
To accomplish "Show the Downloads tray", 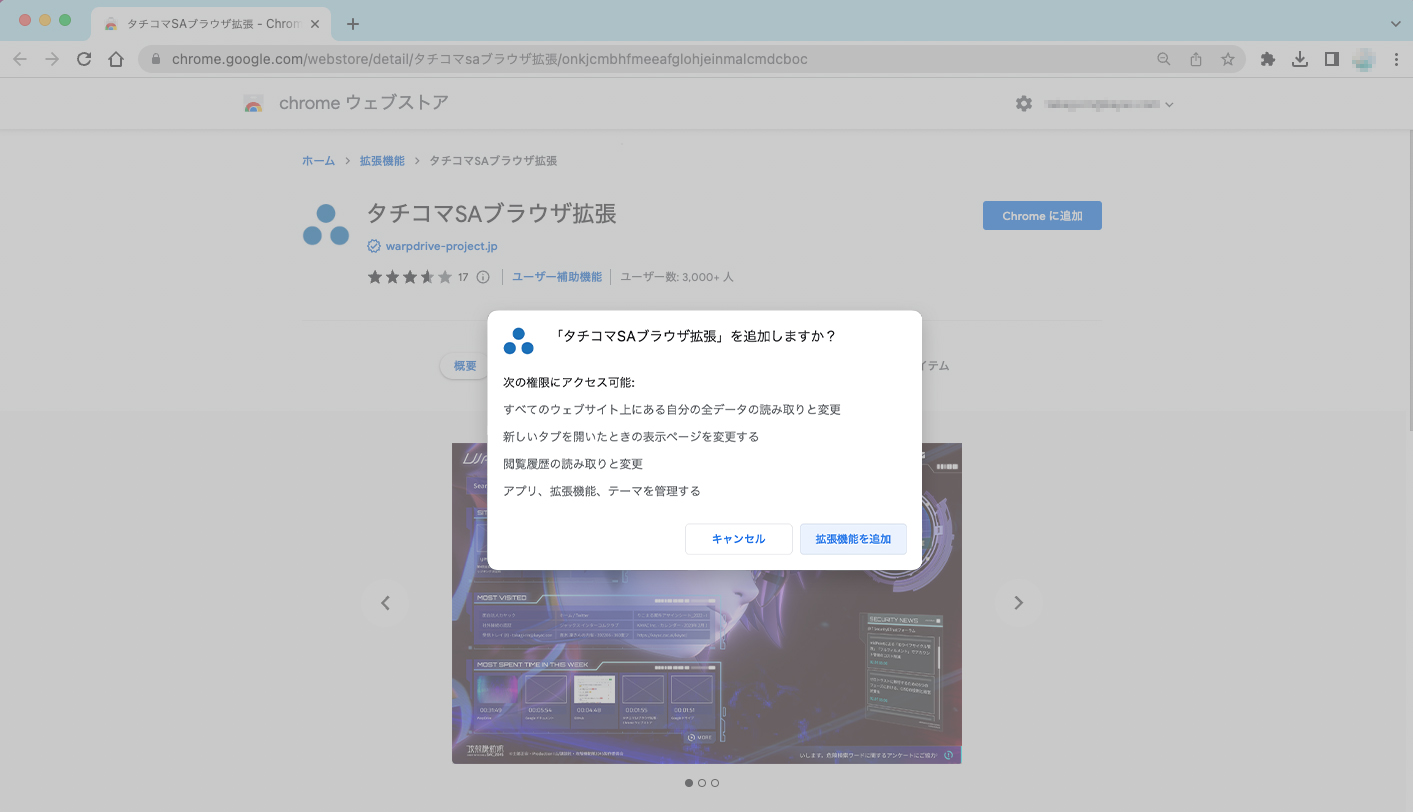I will (x=1300, y=59).
